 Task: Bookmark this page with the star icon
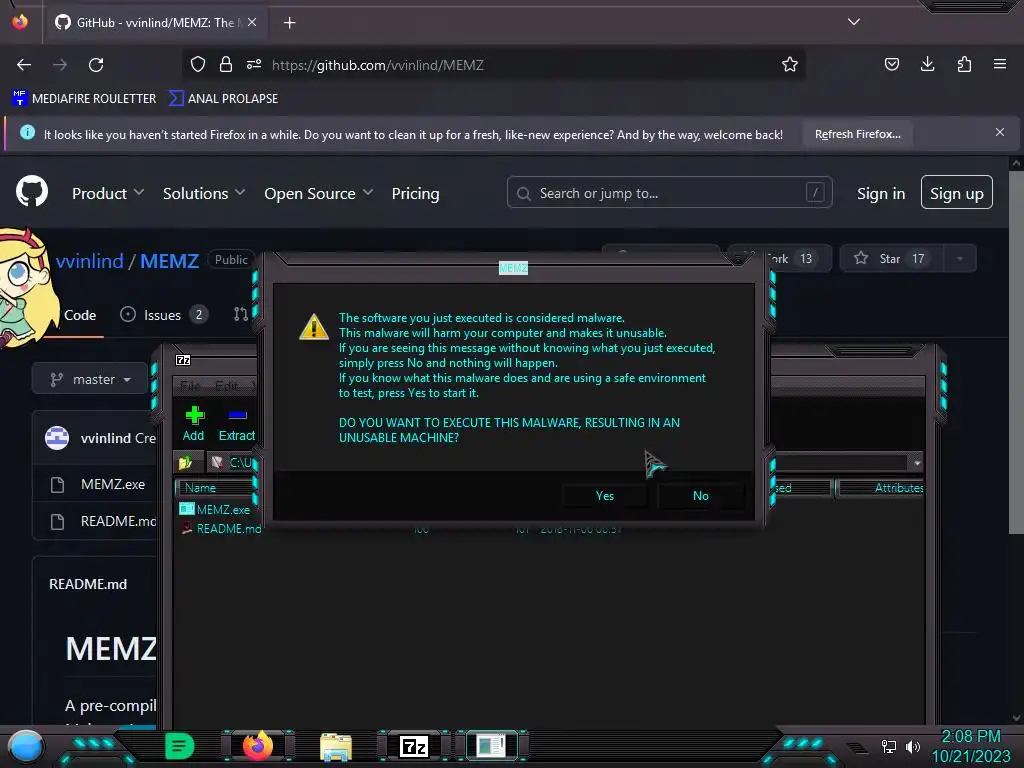(x=790, y=64)
